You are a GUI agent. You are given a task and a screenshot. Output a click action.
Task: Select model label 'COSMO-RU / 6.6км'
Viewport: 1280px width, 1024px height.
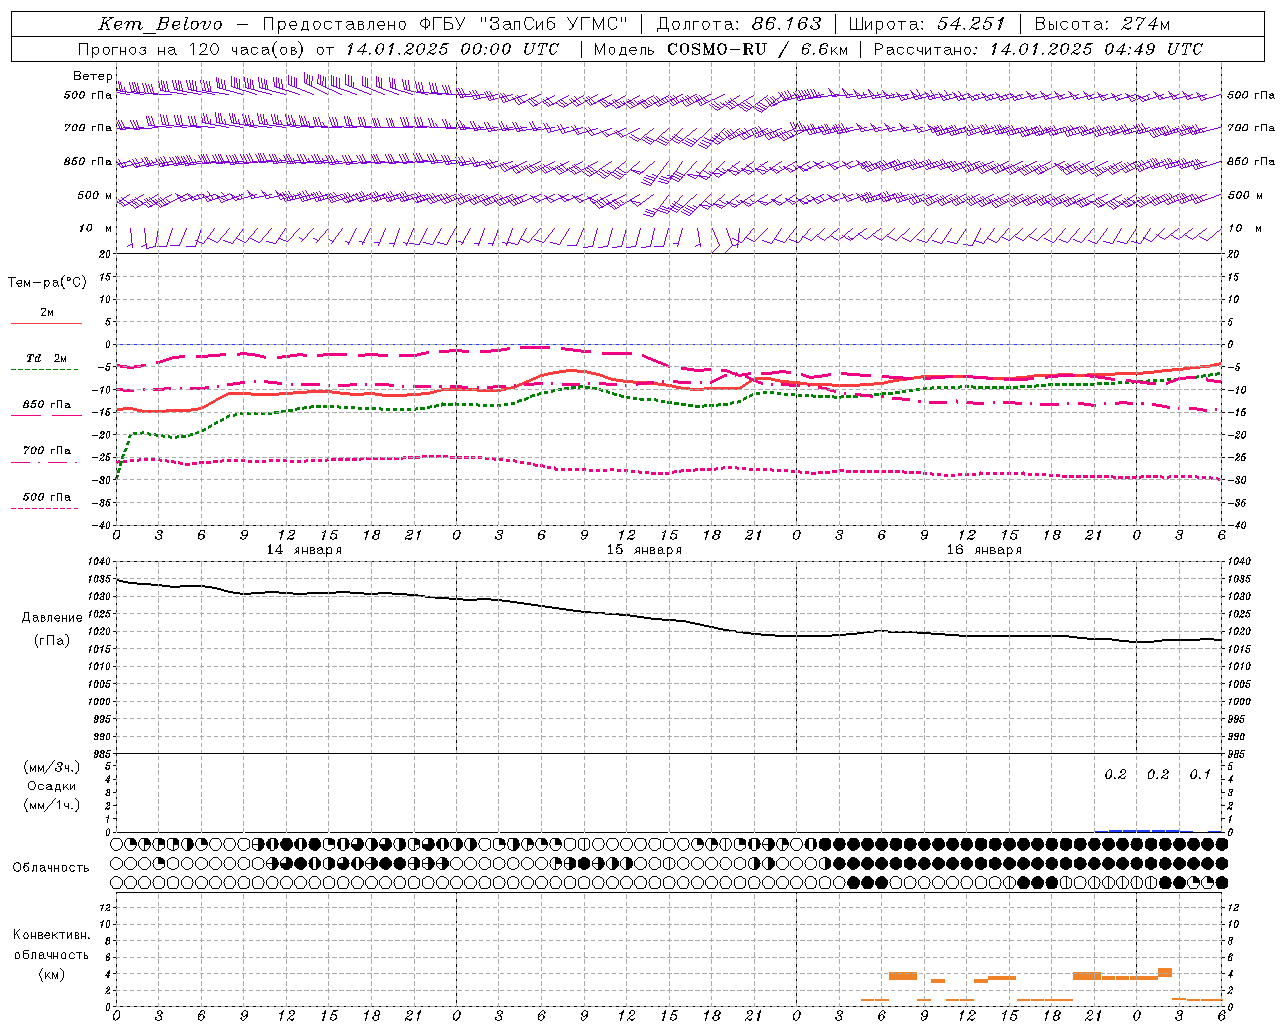click(757, 49)
